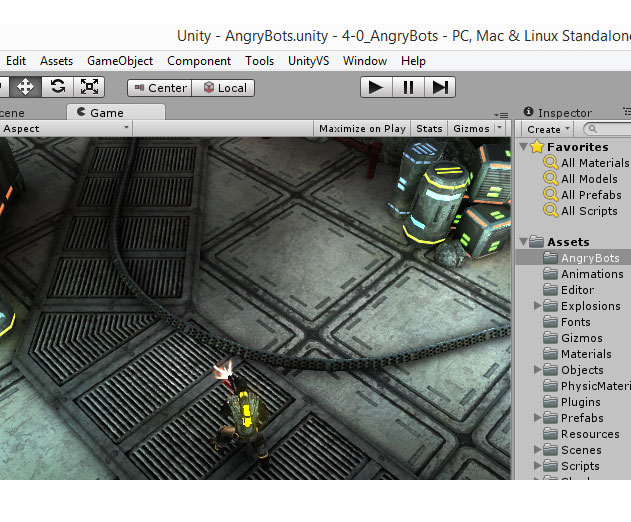Switch to the Inspector tab
The width and height of the screenshot is (631, 522).
click(557, 113)
